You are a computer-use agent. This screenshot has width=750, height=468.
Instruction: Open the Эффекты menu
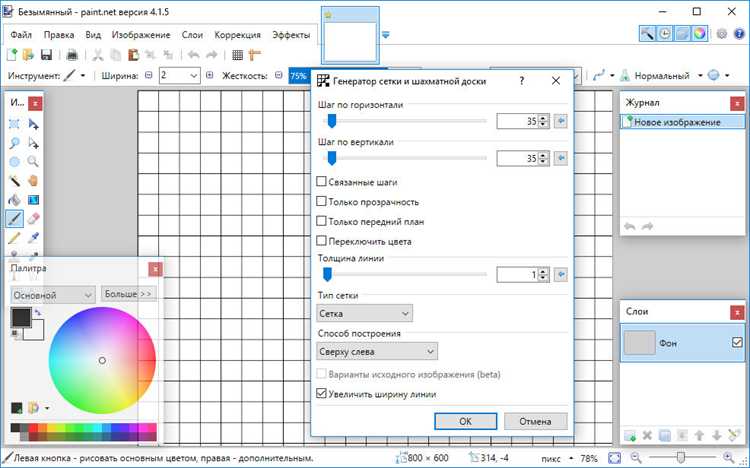pyautogui.click(x=291, y=35)
